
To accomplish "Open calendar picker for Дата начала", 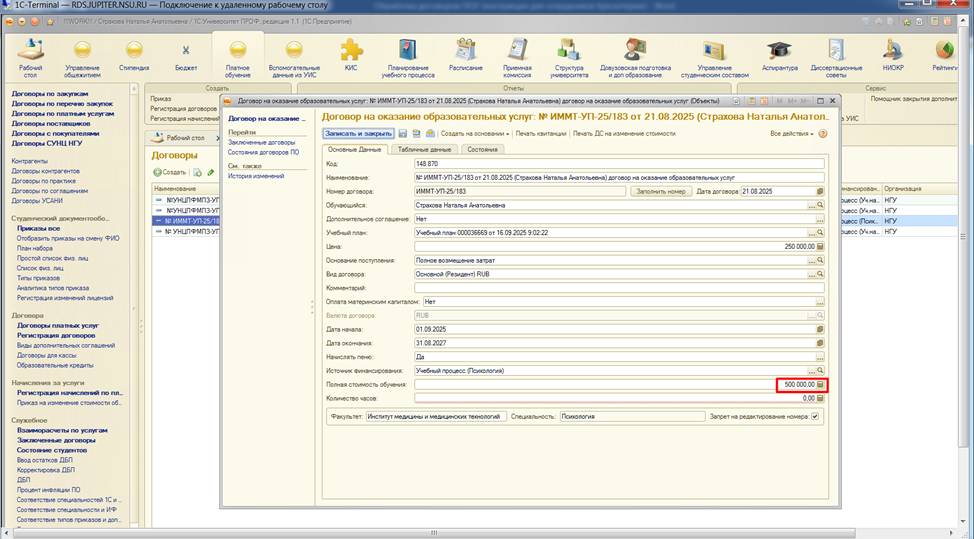I will click(820, 329).
